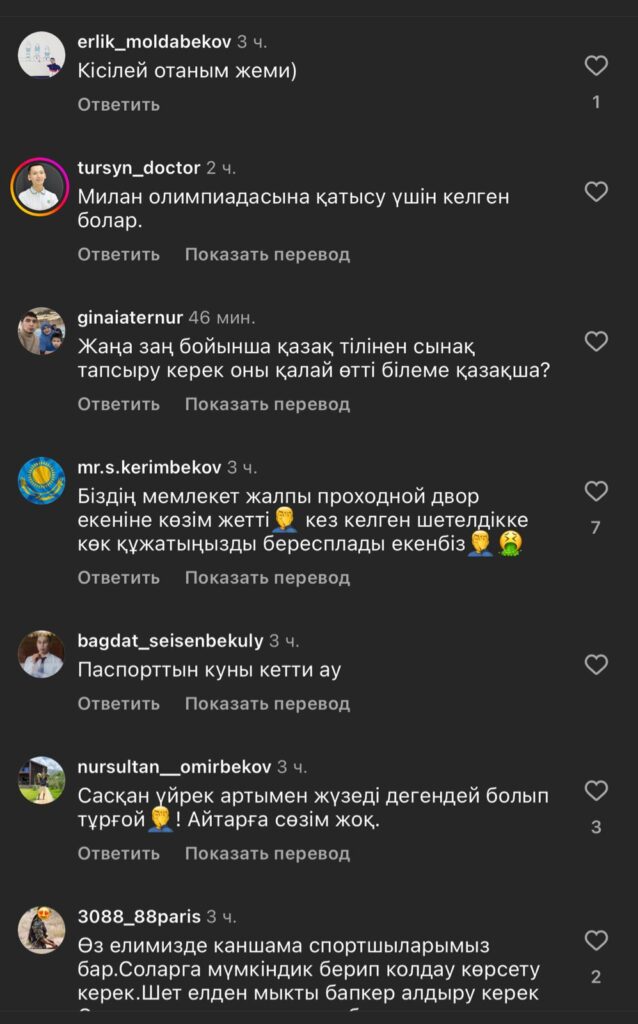This screenshot has height=1024, width=638.
Task: Reply to erlik_moldabekov's comment
Action: click(x=118, y=104)
